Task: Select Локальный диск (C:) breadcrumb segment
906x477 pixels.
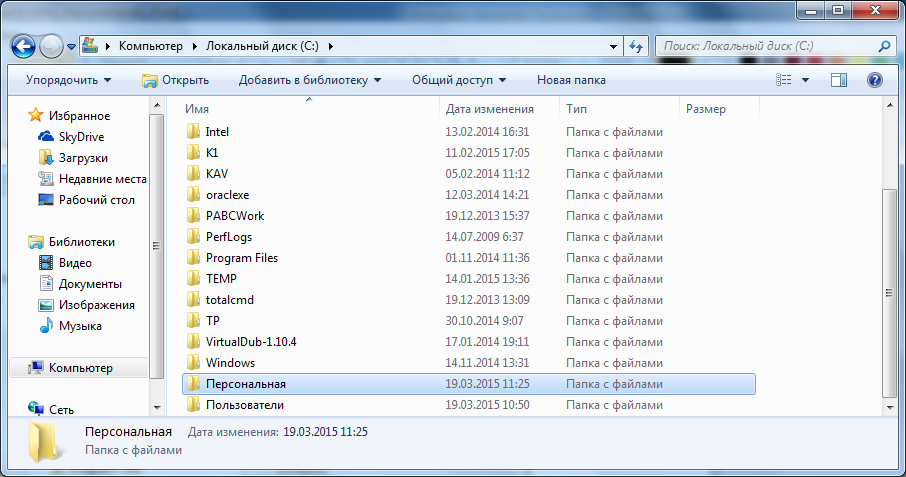Action: (x=262, y=46)
